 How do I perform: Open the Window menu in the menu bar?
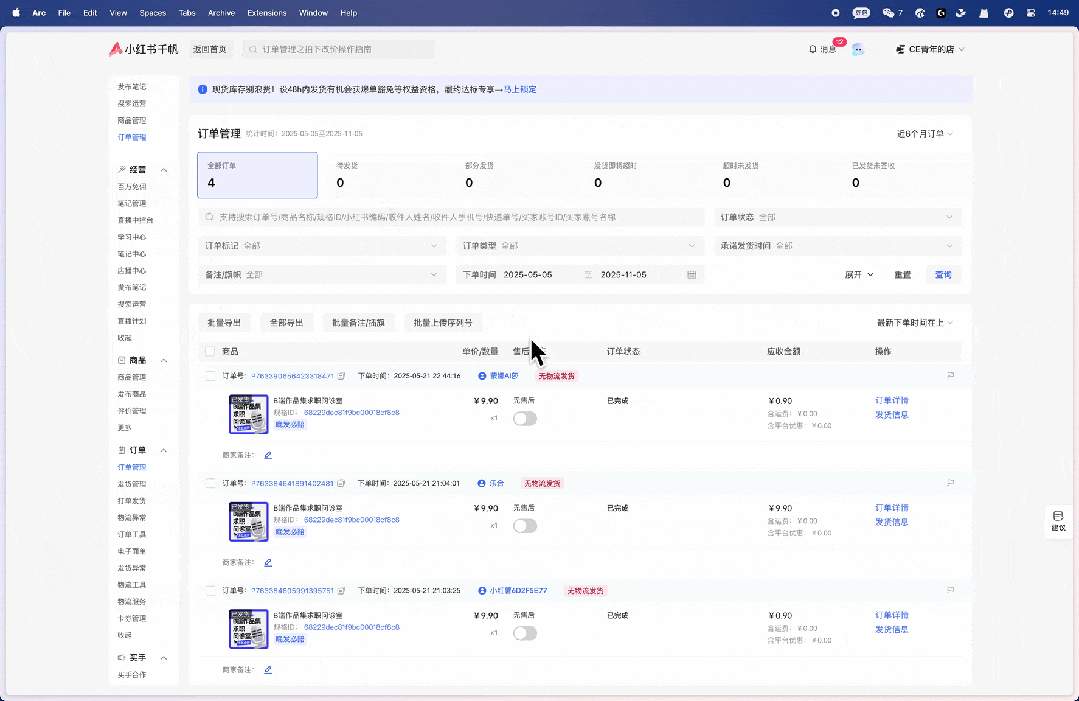point(313,12)
